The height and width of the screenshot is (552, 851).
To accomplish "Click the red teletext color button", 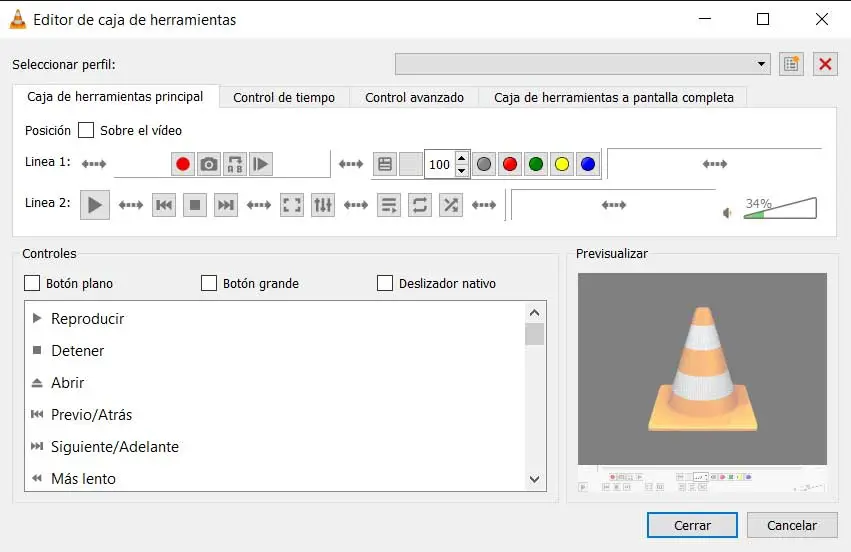I will [x=510, y=164].
